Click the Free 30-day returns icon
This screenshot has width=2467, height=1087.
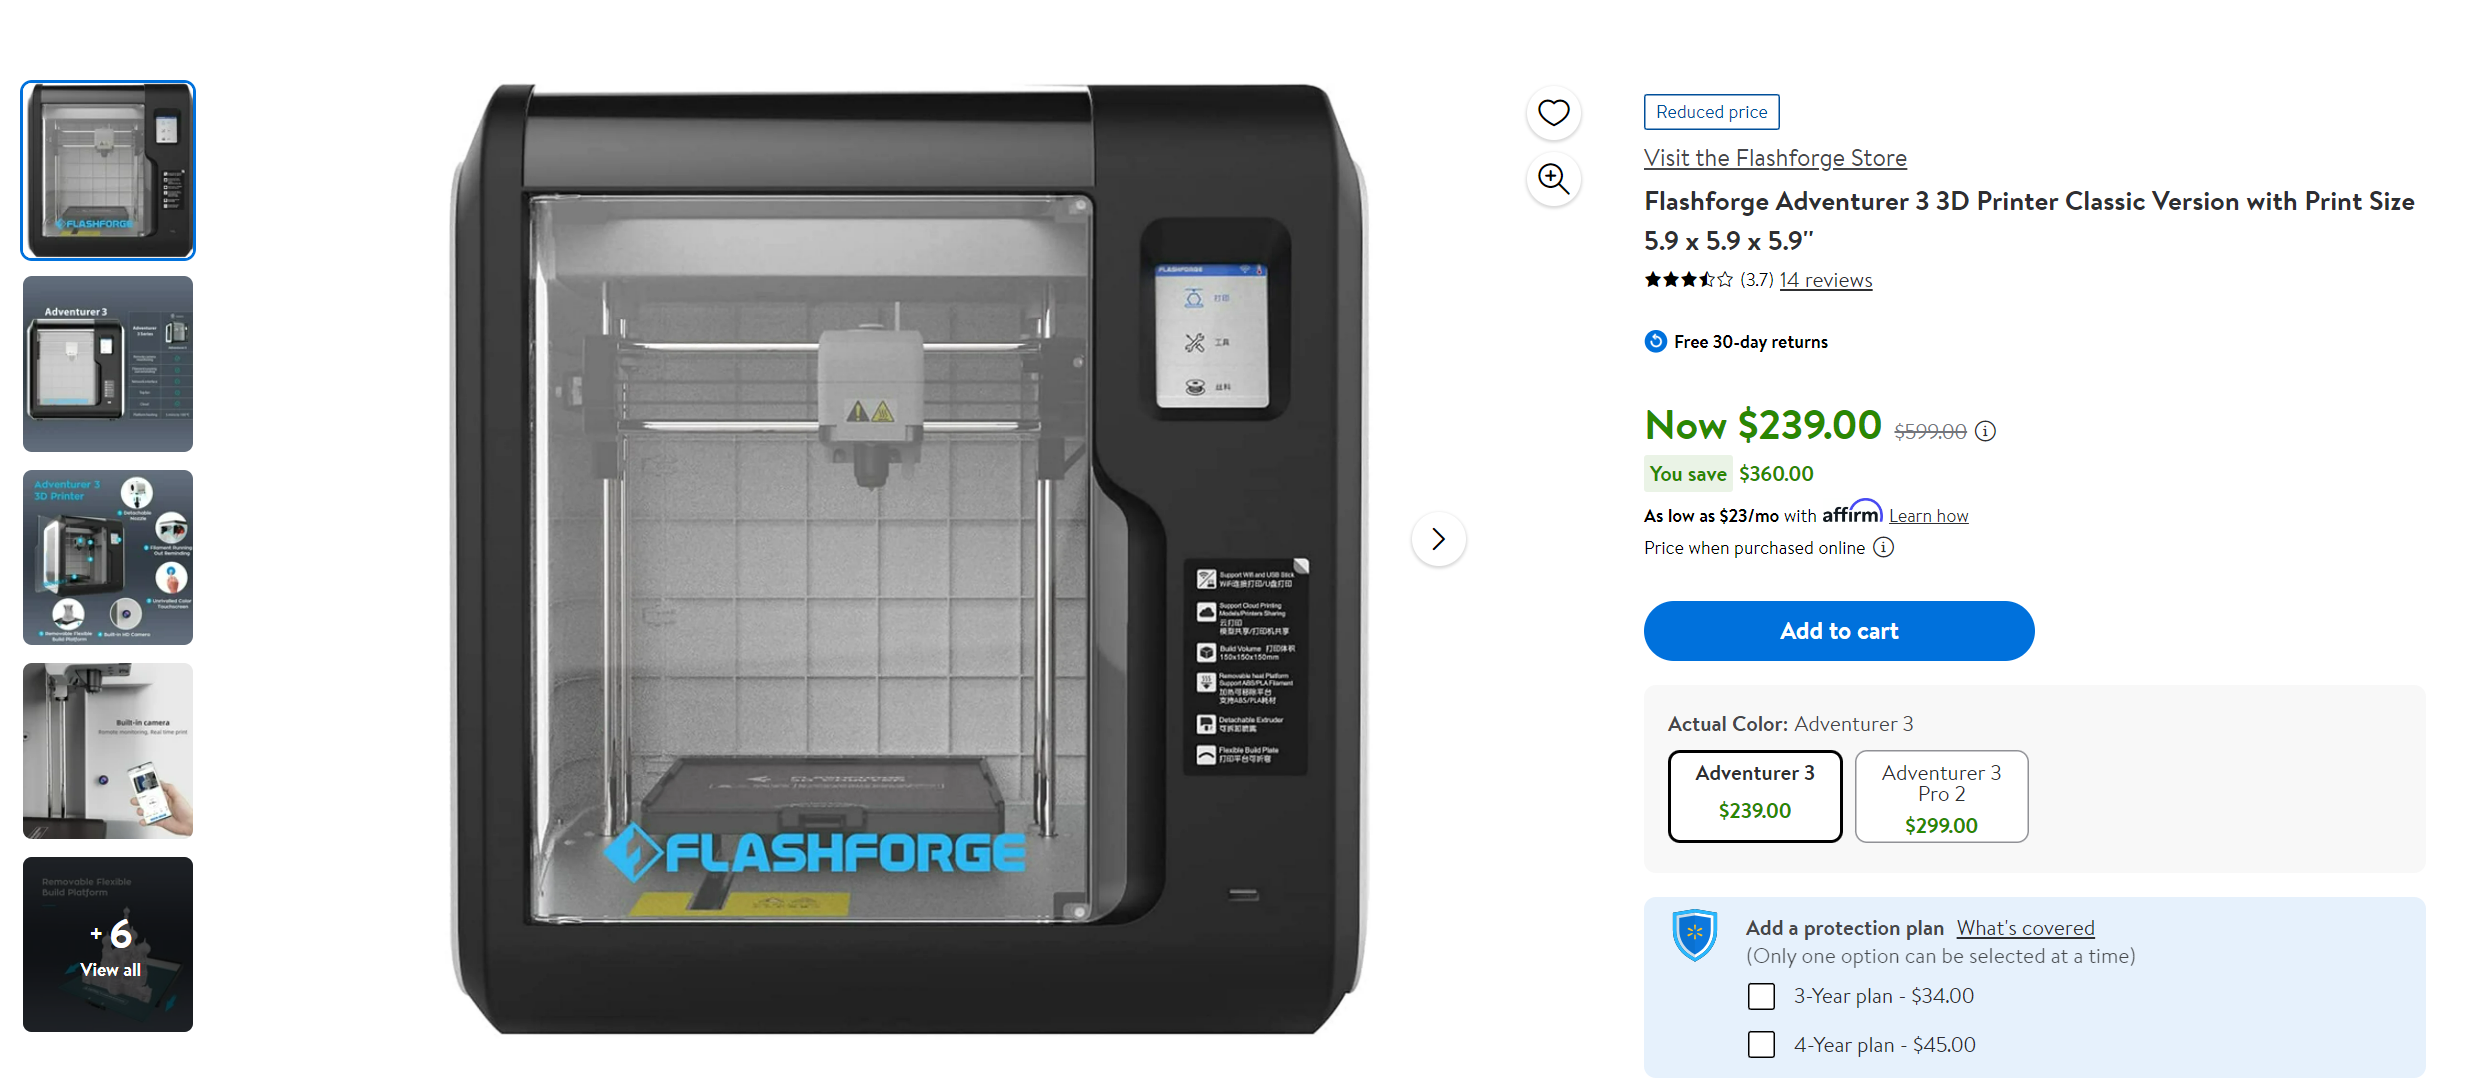point(1655,342)
